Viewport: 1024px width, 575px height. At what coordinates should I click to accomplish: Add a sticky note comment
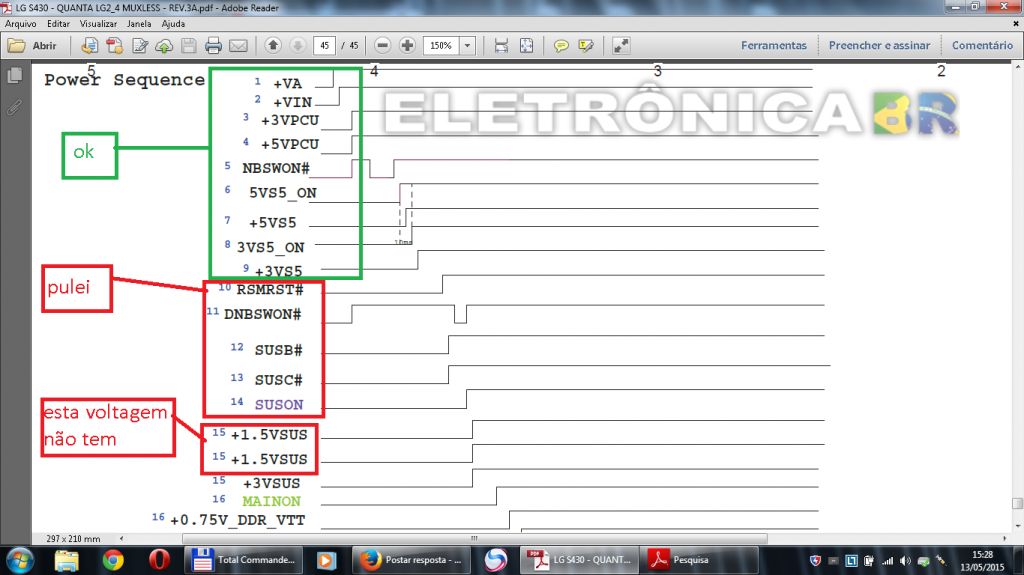[x=561, y=45]
